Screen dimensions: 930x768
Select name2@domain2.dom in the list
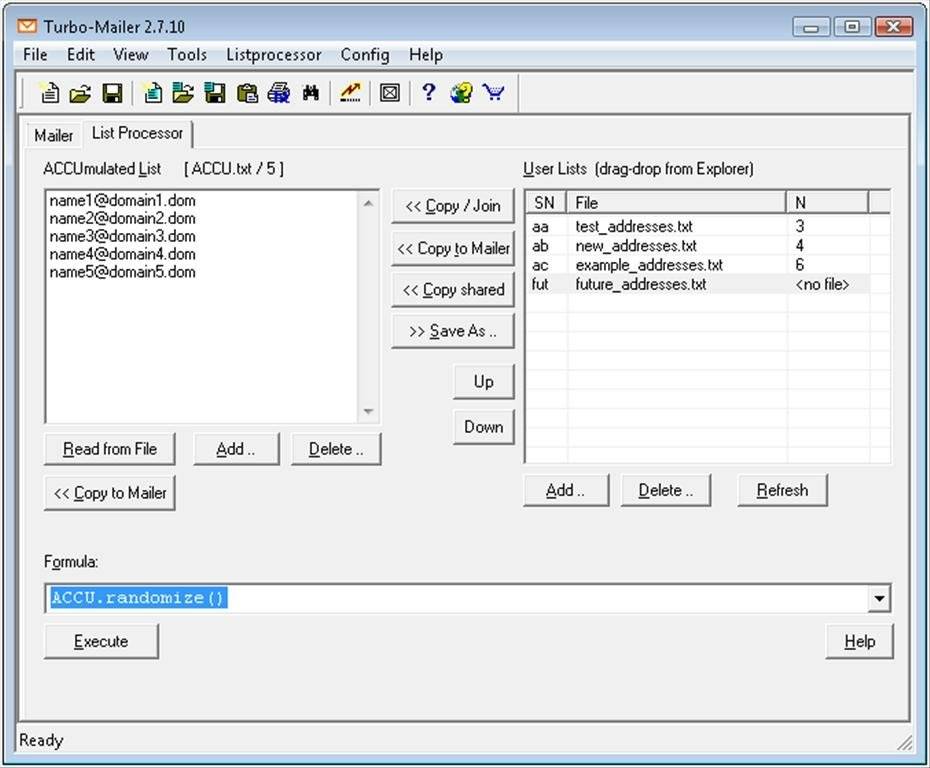(122, 218)
